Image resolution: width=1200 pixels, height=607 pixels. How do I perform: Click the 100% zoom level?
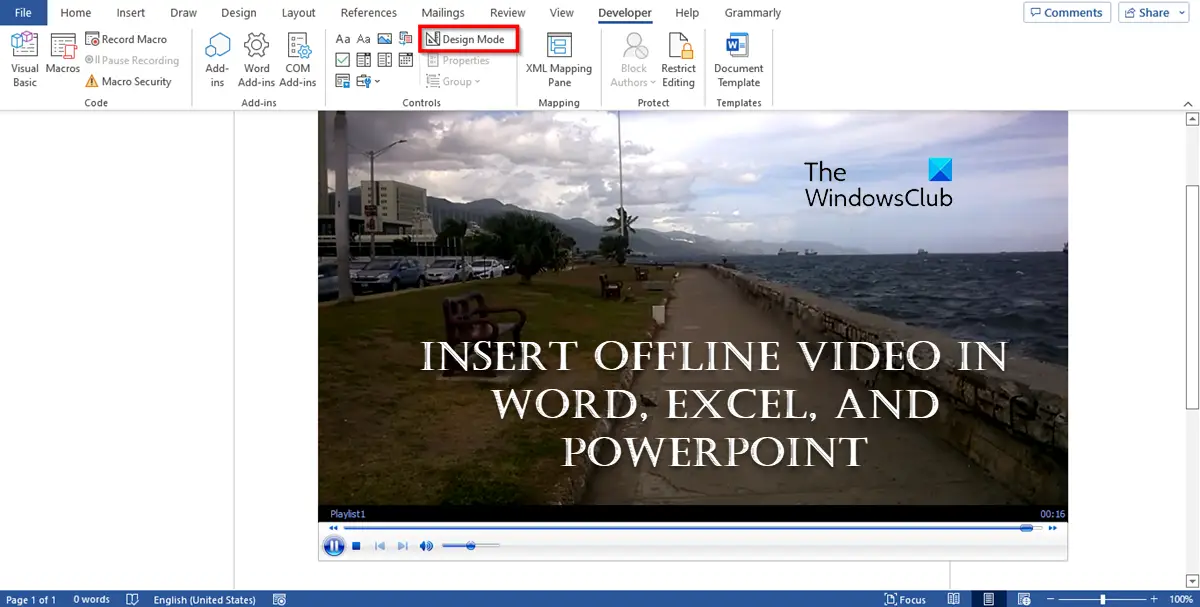pyautogui.click(x=1182, y=599)
